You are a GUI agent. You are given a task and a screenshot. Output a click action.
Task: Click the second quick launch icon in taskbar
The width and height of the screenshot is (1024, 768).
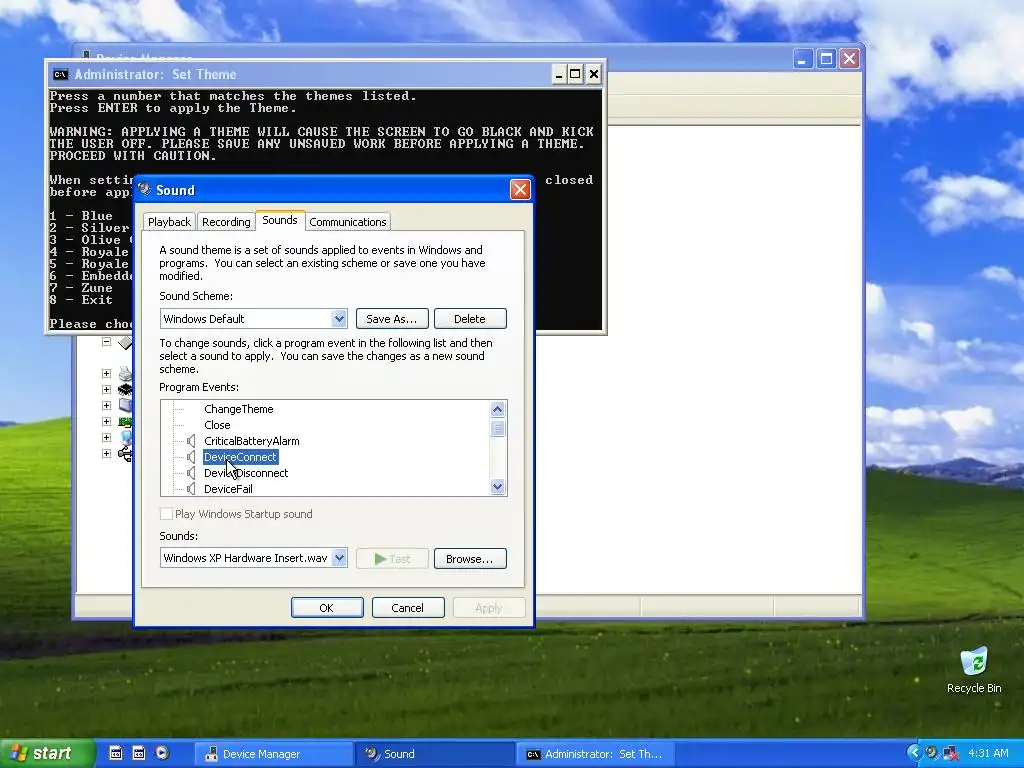tap(138, 753)
